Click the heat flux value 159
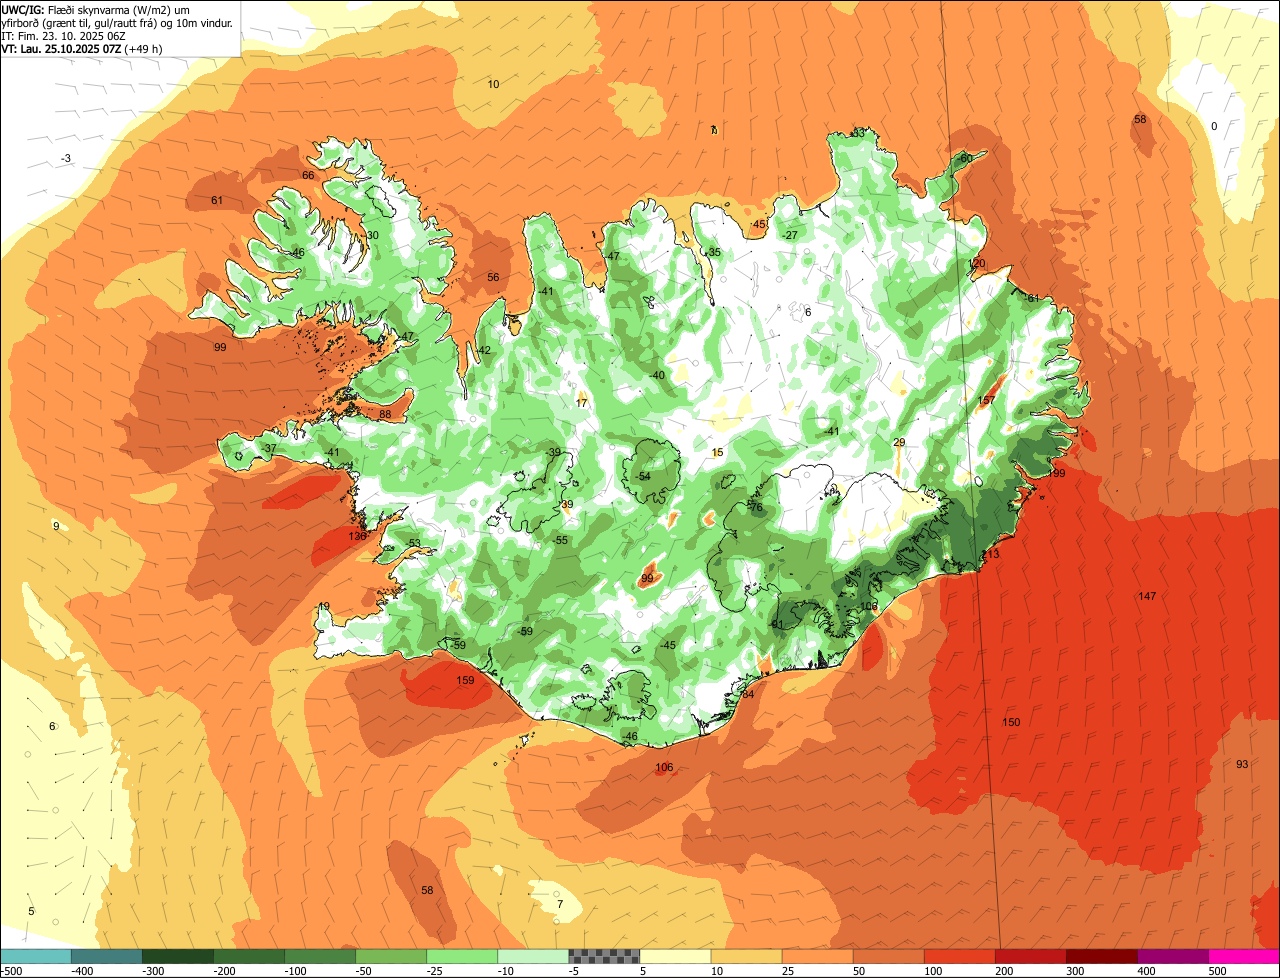 tap(465, 680)
